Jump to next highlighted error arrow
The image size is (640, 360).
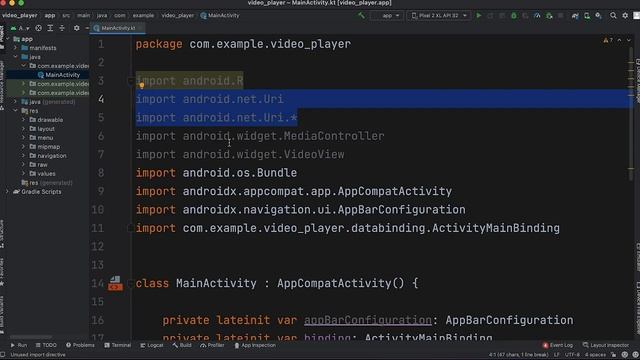629,40
